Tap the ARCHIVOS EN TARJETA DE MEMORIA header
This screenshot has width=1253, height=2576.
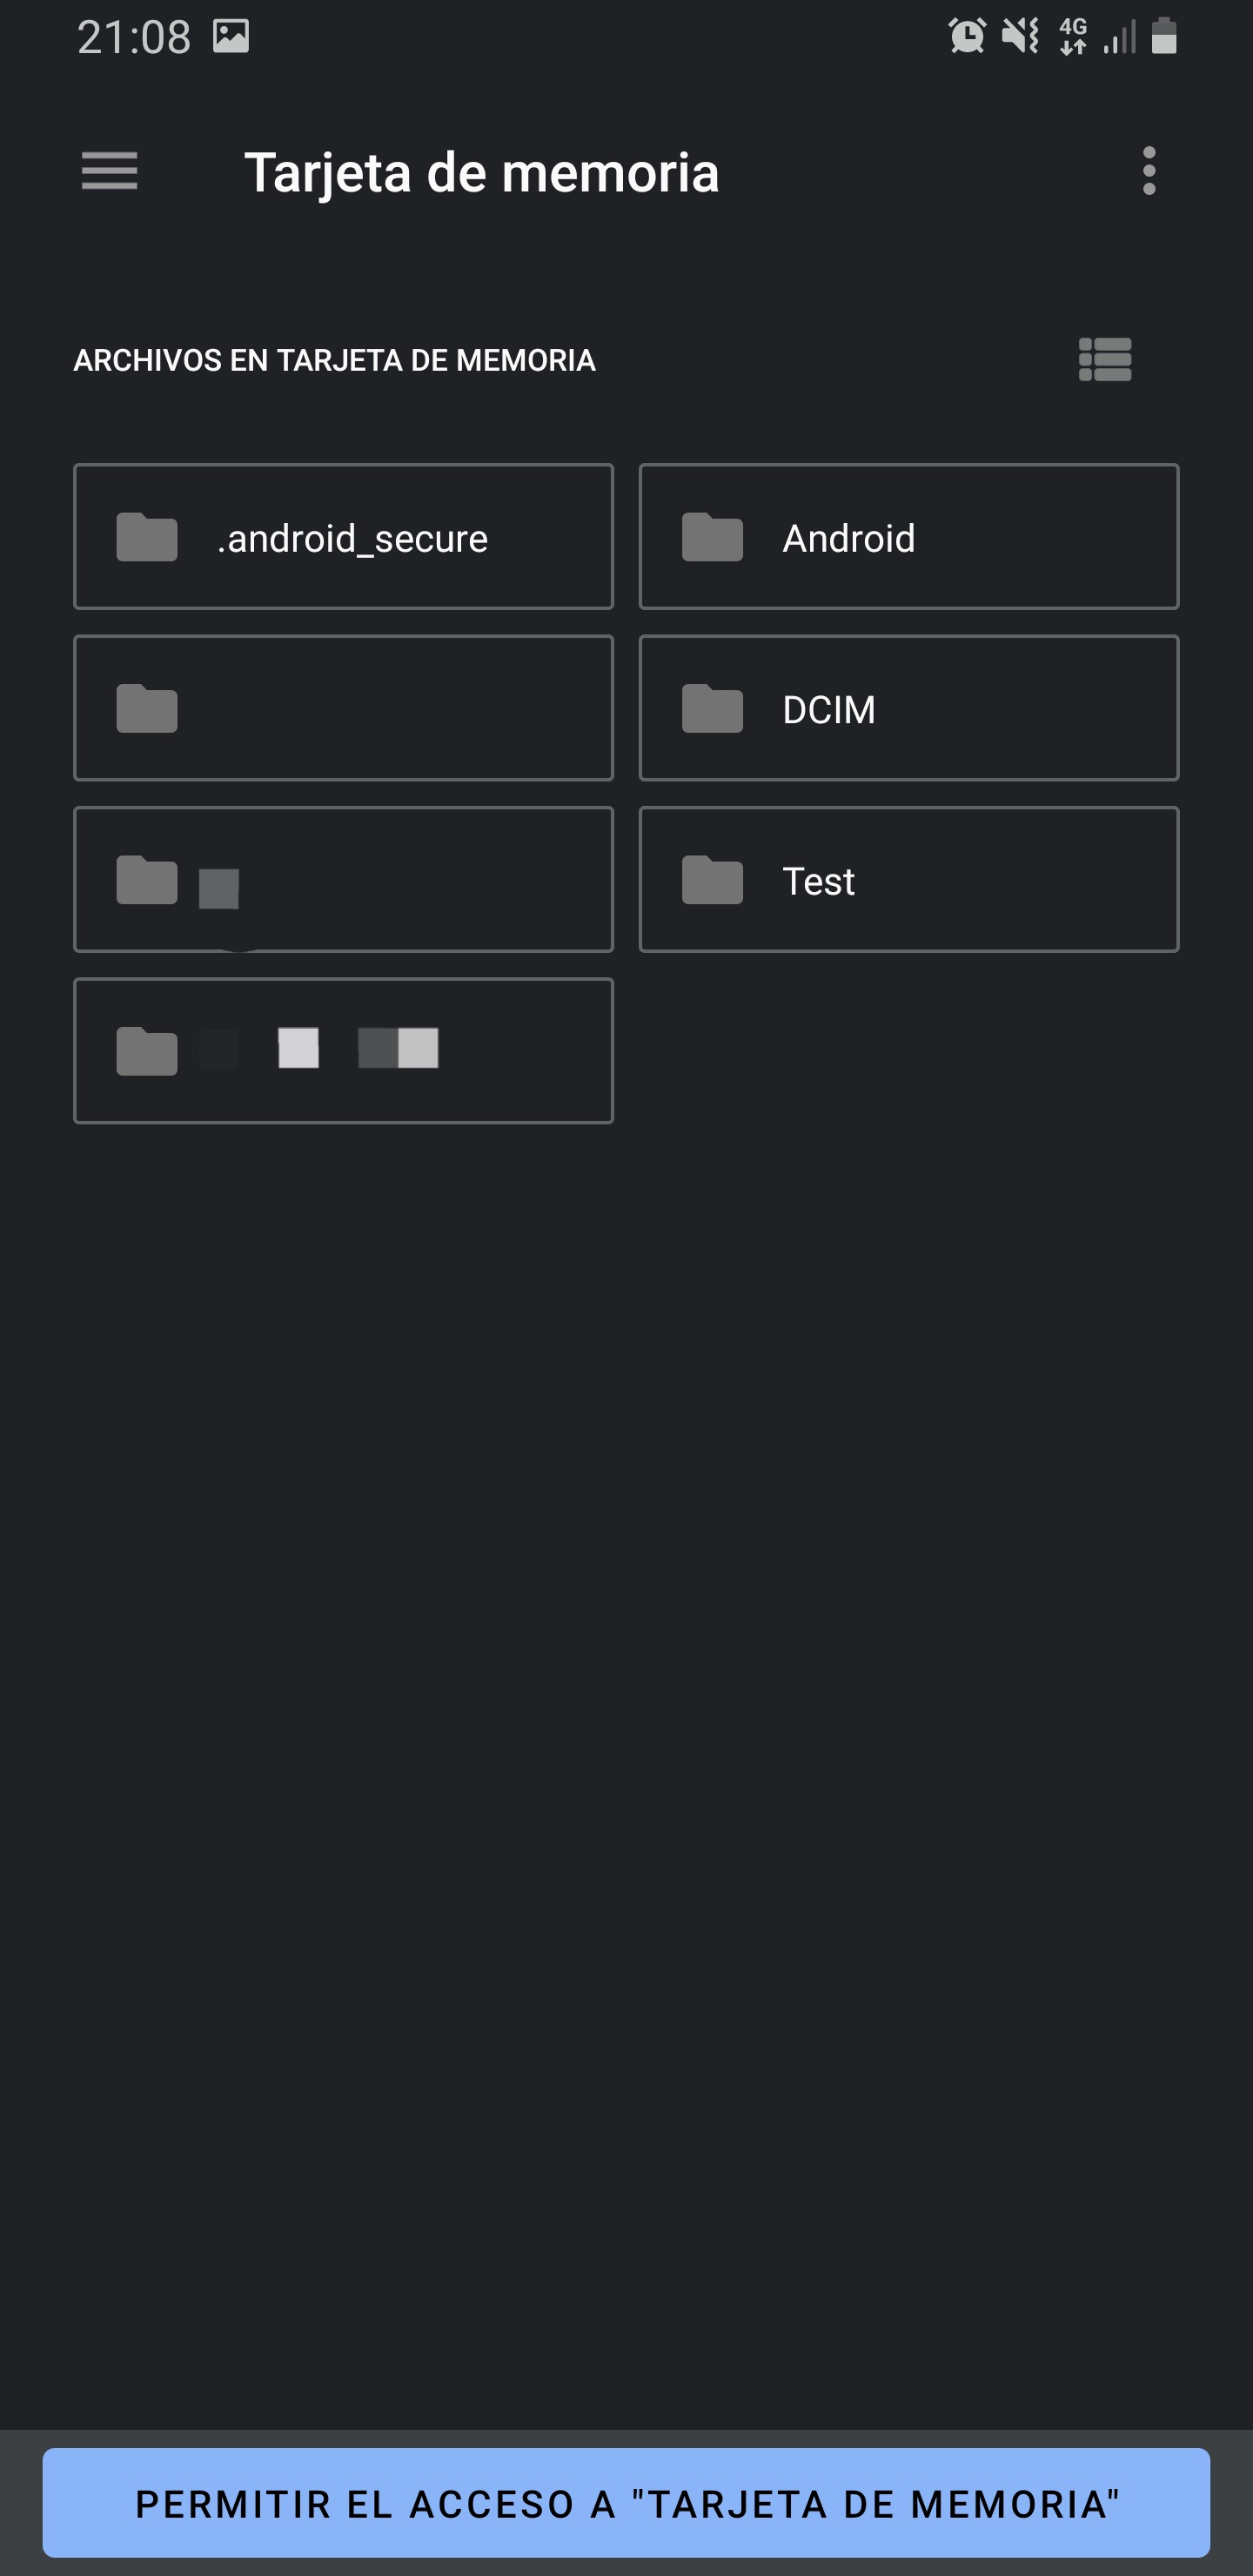coord(334,360)
